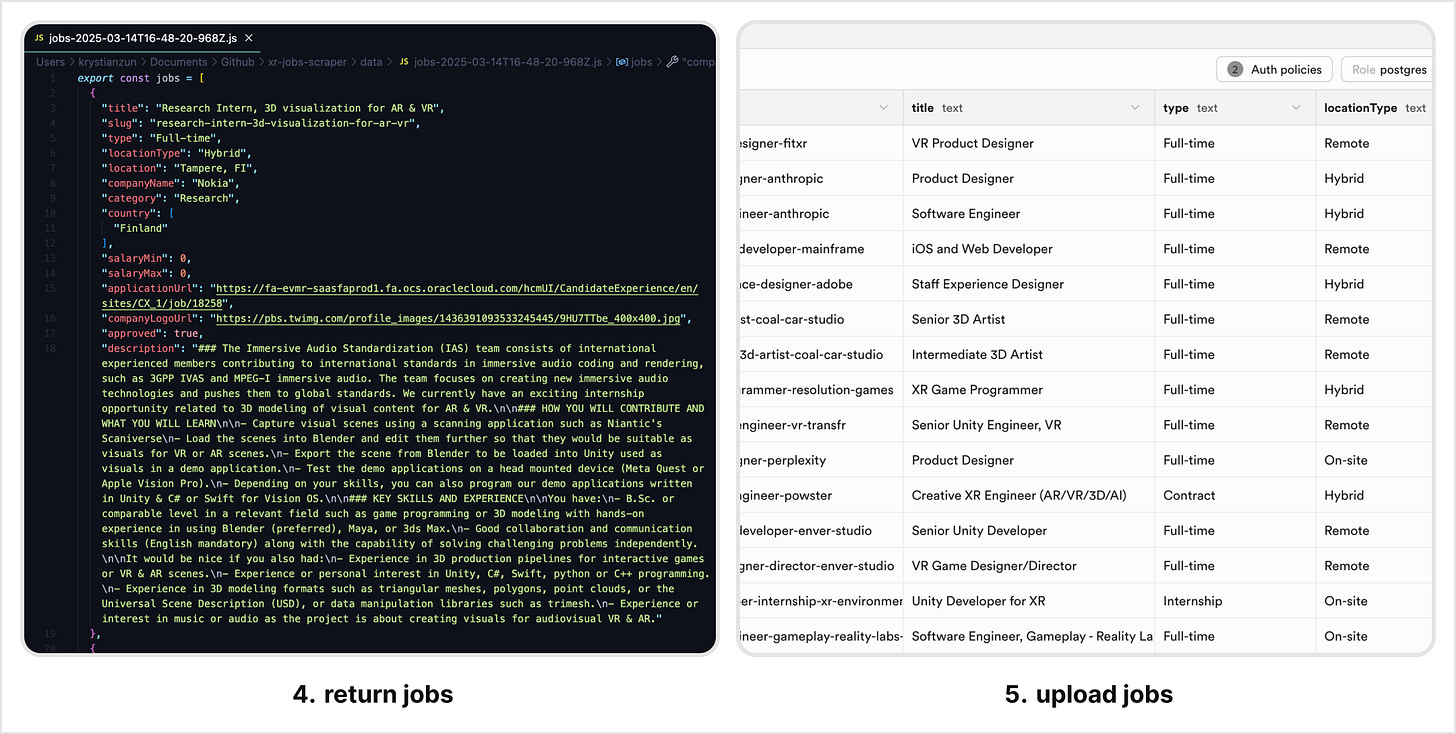Place cursor on "export const jobs = [" line
The height and width of the screenshot is (734, 1456).
click(141, 78)
